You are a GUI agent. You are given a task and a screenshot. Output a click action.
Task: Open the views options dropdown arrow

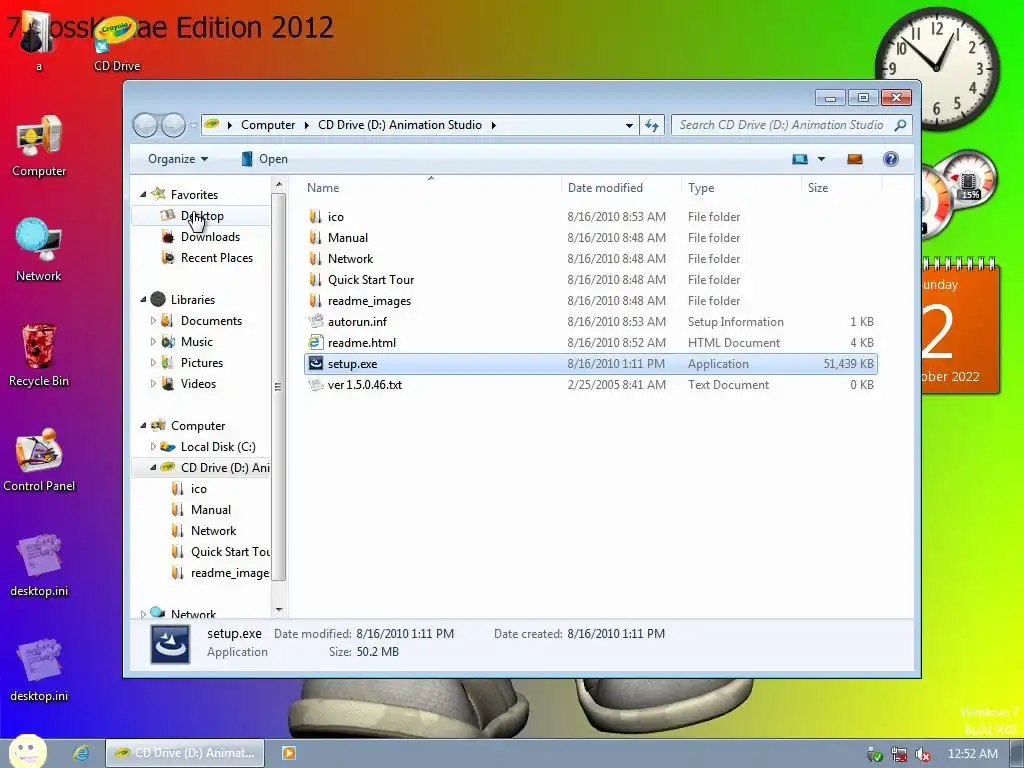[822, 159]
